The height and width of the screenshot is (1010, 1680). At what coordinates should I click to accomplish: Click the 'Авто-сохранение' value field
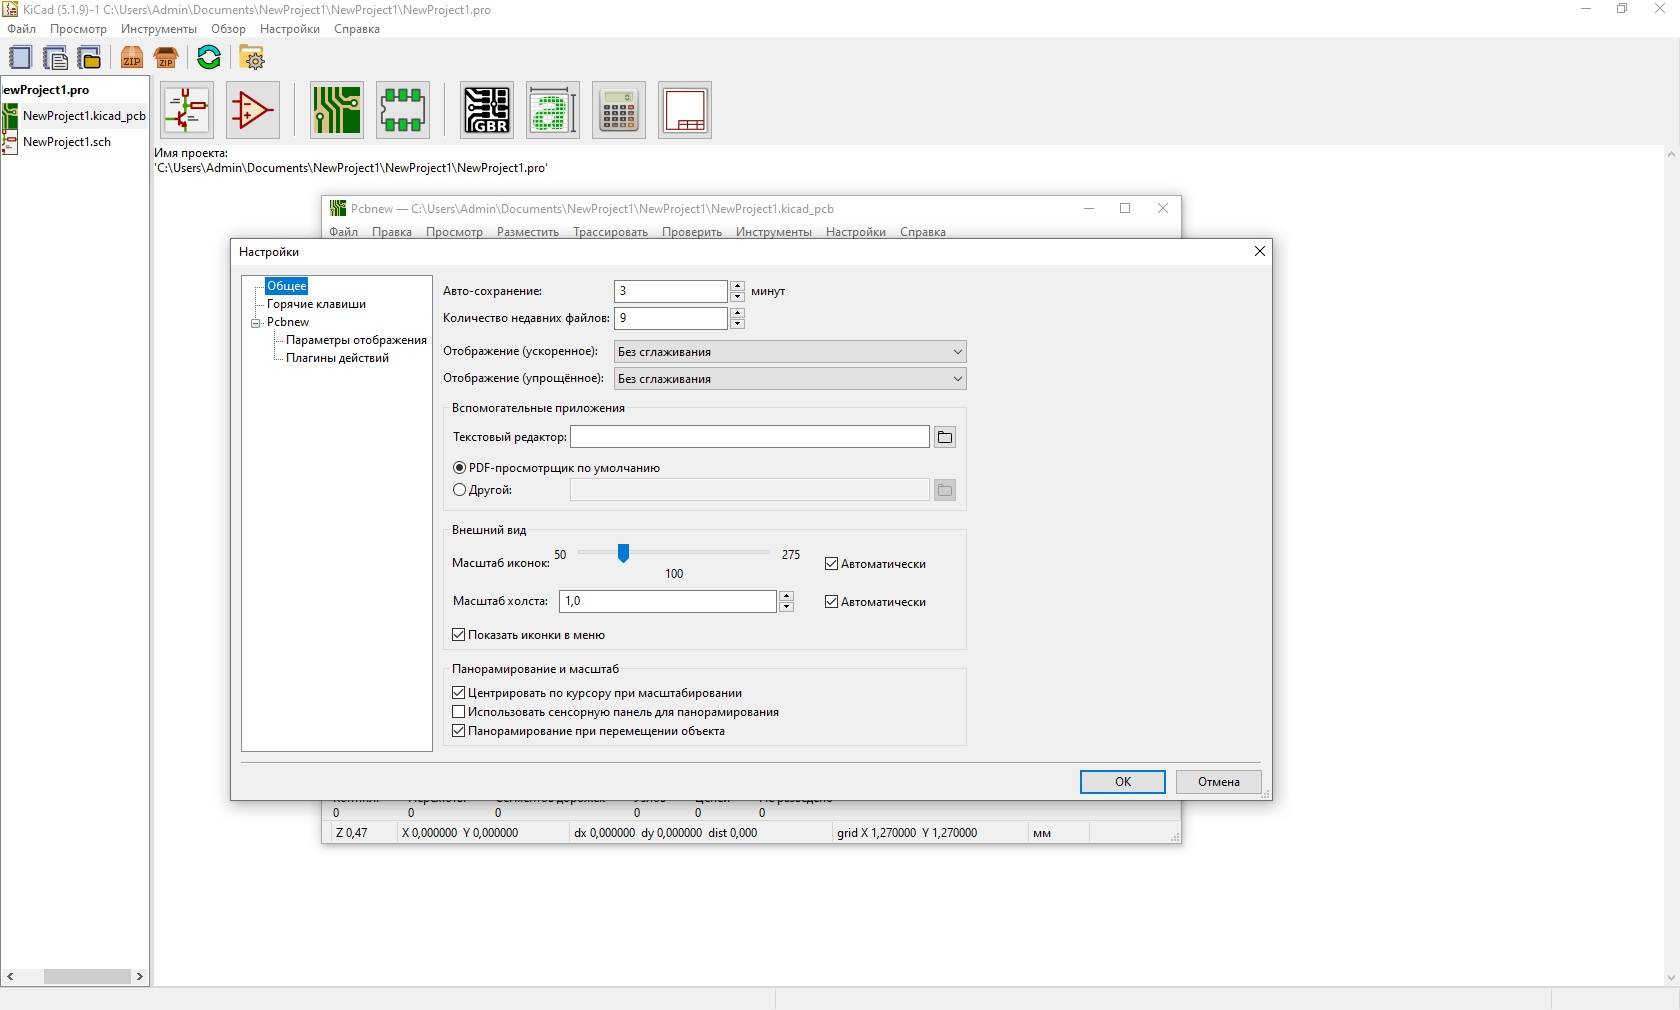coord(671,291)
